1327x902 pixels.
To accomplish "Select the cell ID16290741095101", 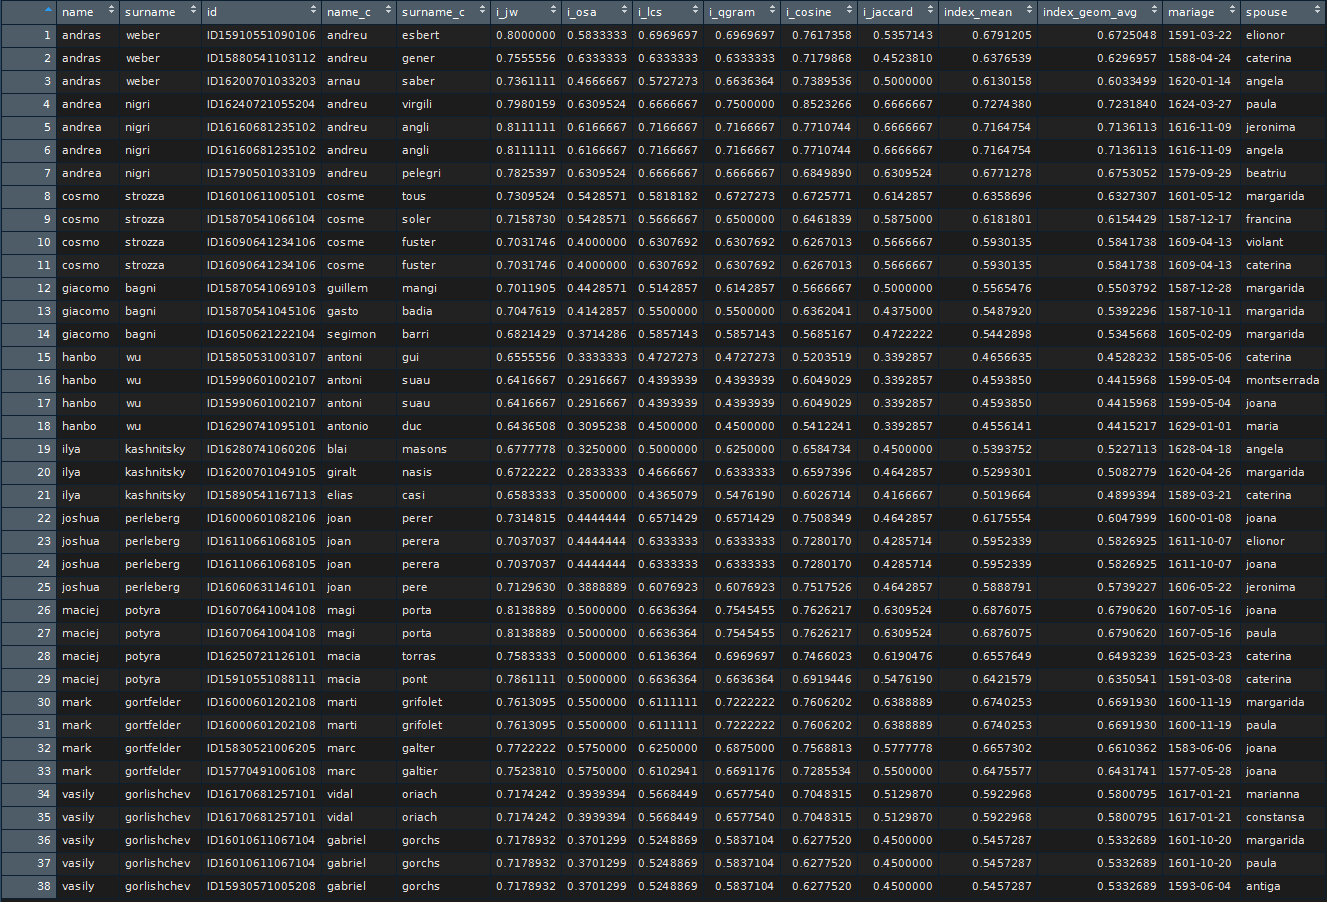I will click(261, 426).
